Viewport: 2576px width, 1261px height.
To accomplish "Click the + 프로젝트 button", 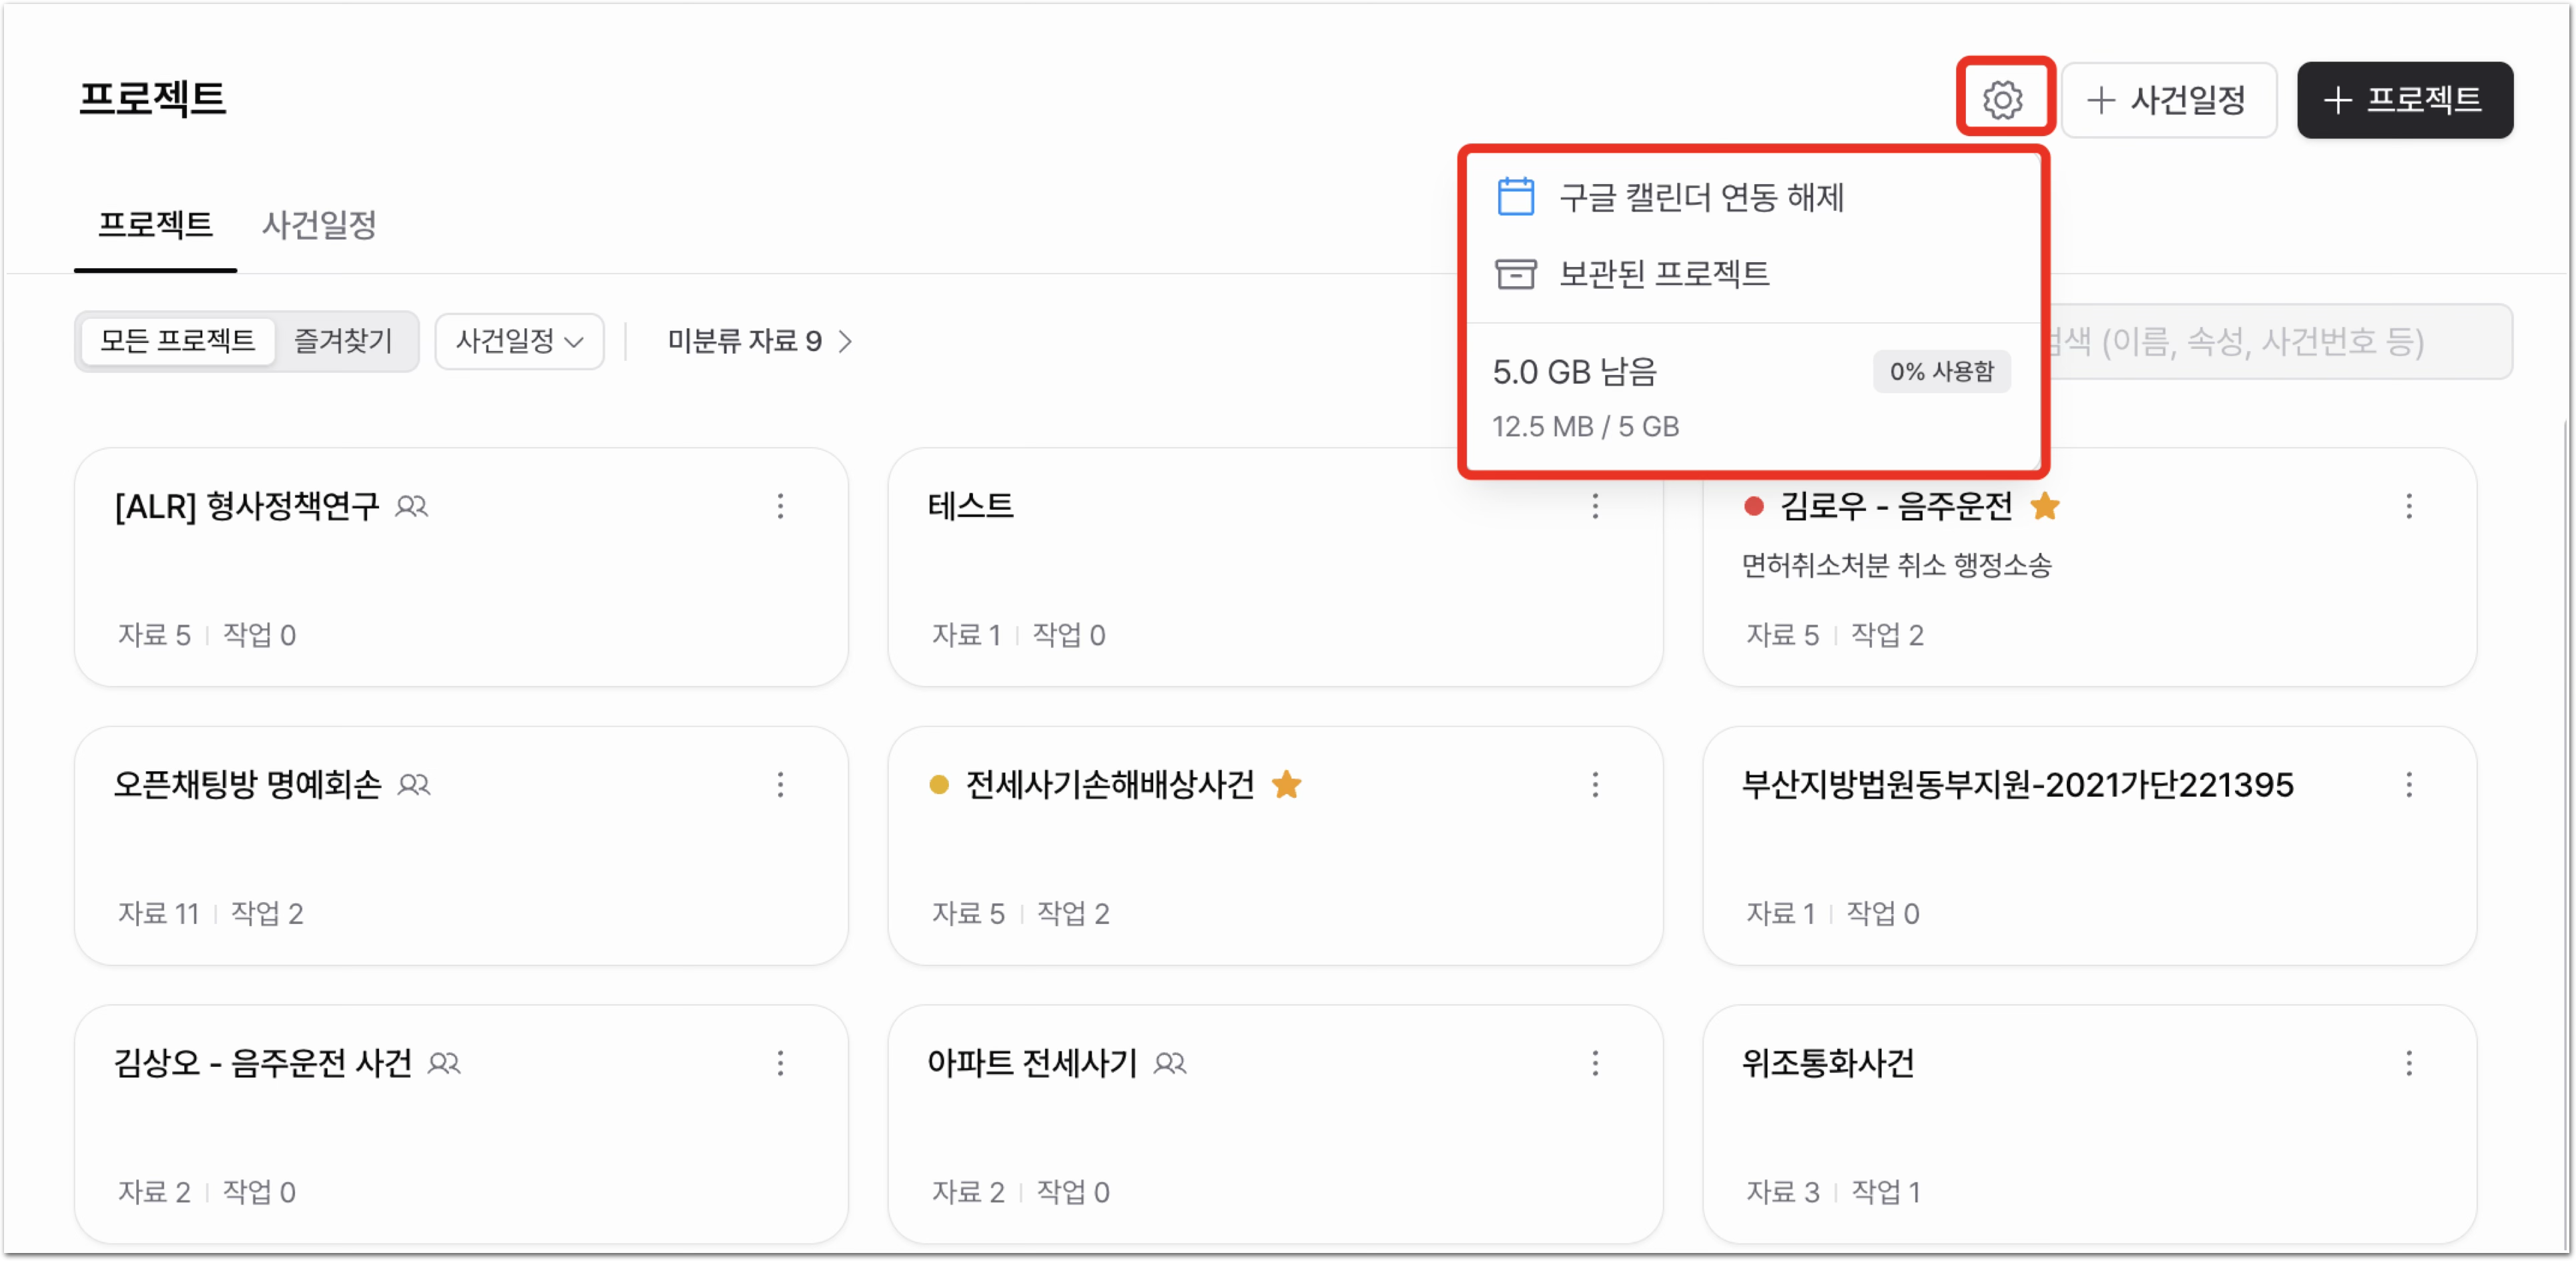I will (2404, 100).
